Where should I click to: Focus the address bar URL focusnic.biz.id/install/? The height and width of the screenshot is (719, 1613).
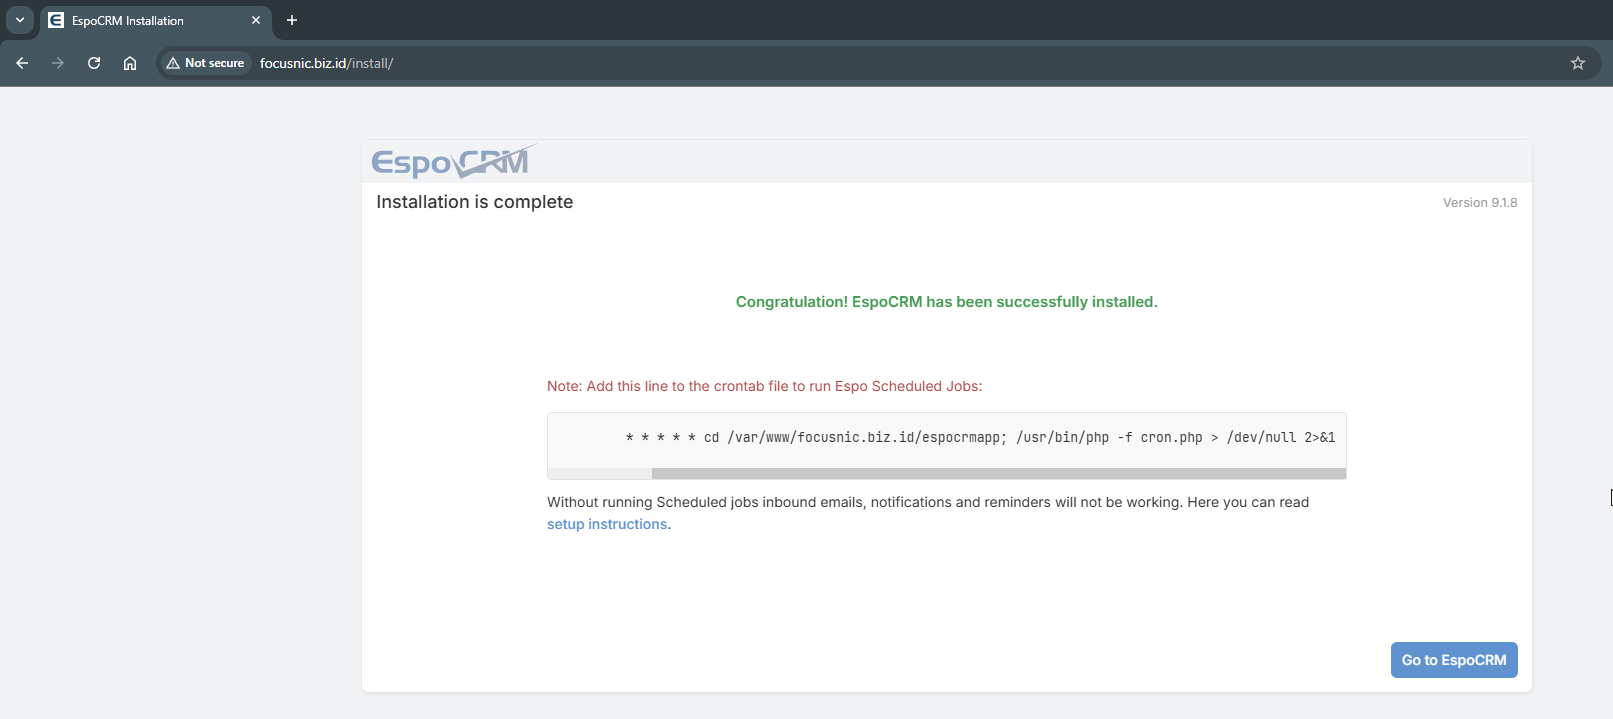click(x=326, y=63)
